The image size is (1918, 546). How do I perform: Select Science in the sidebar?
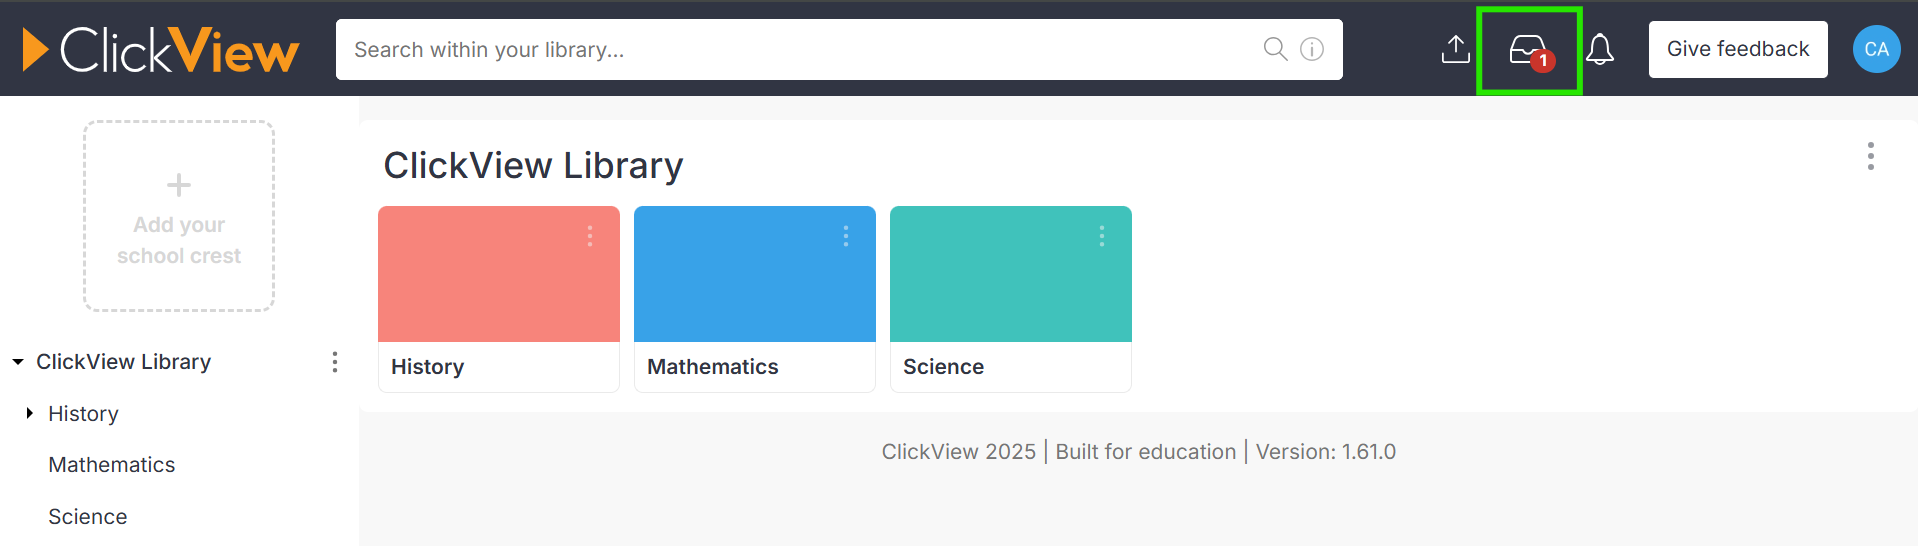(88, 517)
